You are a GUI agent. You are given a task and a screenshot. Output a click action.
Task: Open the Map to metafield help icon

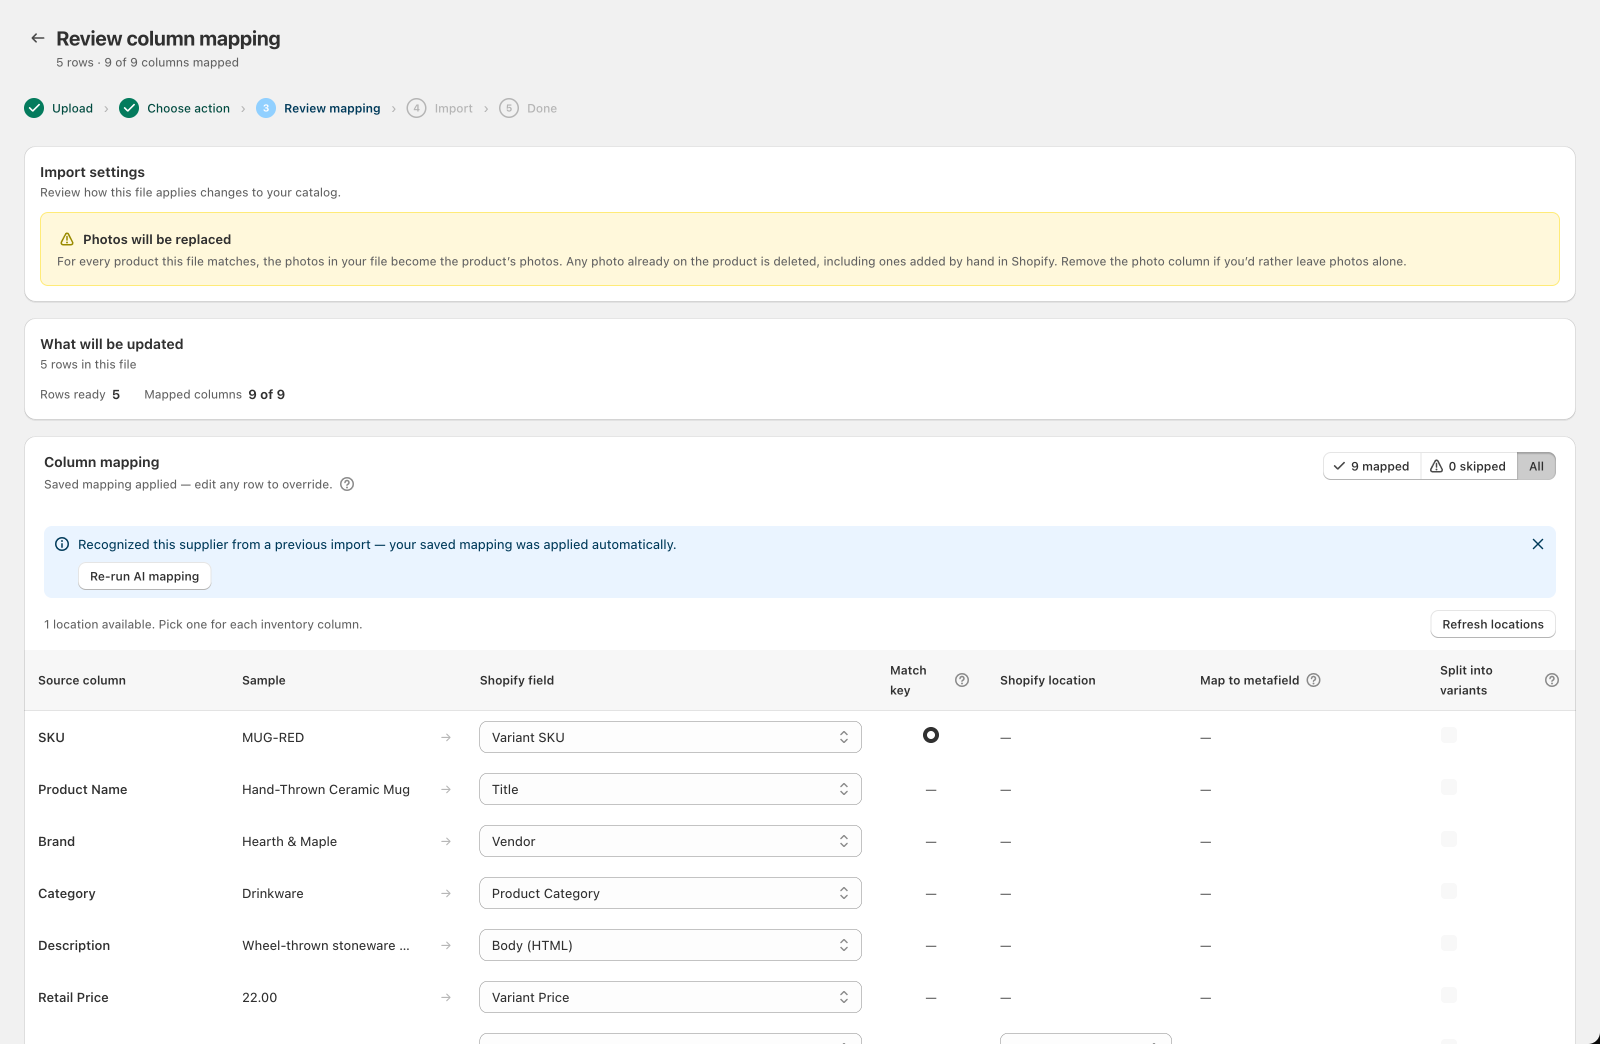(1314, 680)
